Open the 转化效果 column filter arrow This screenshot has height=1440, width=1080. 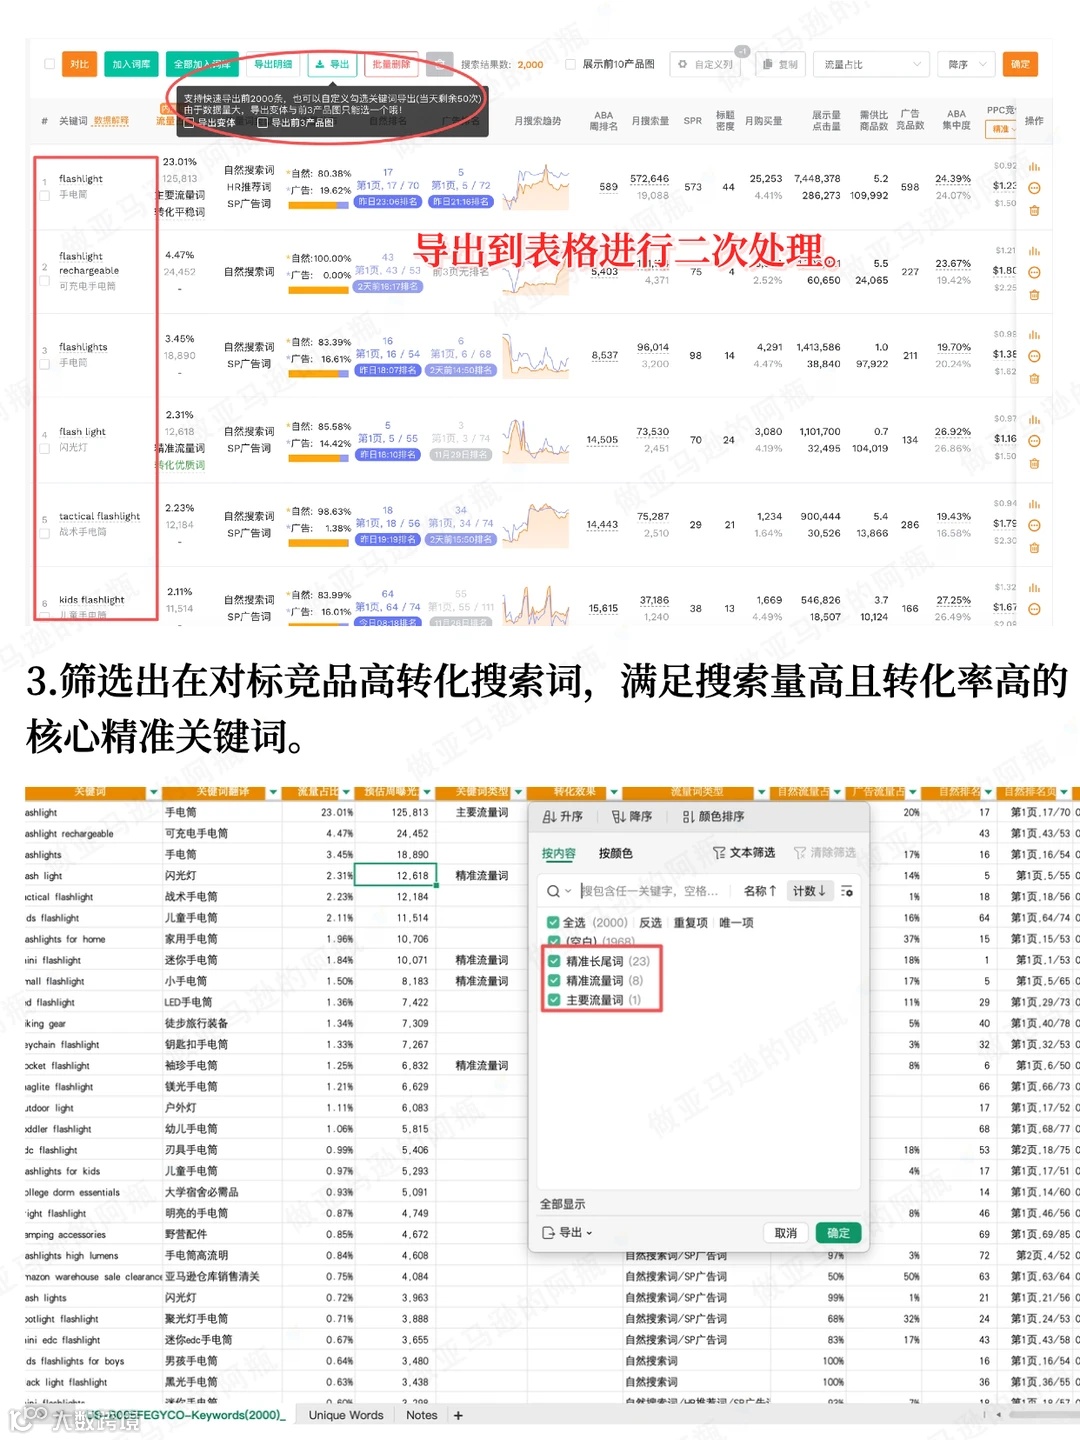pyautogui.click(x=613, y=793)
